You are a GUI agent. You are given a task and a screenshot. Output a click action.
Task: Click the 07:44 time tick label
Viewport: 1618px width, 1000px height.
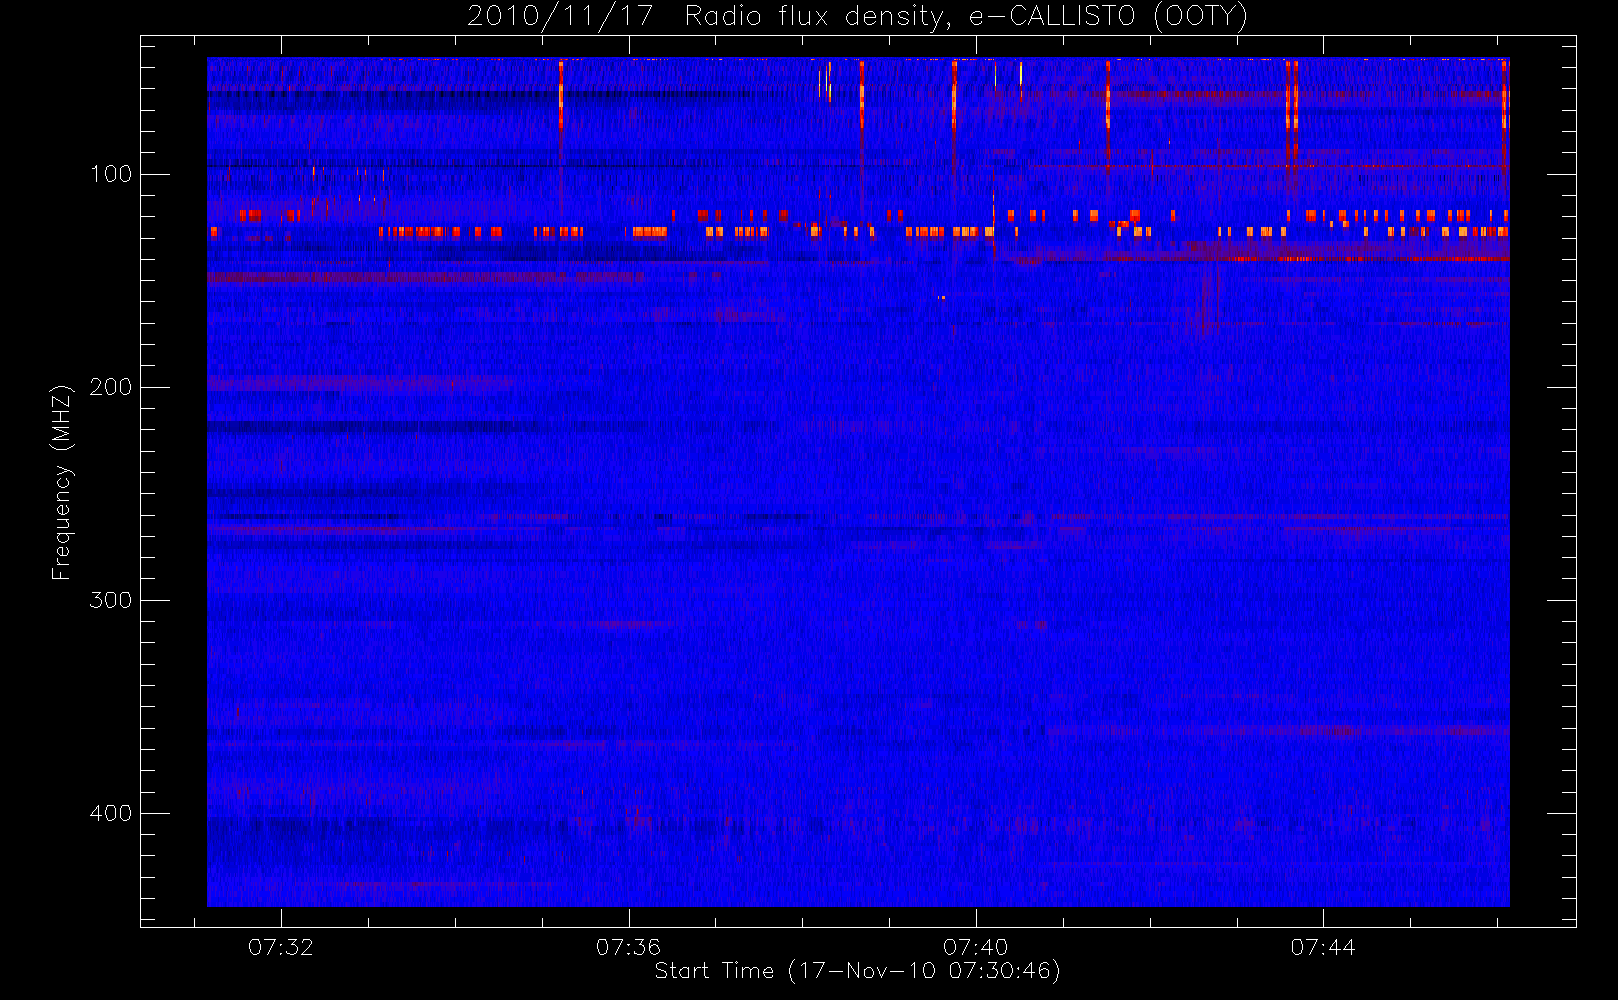(1323, 947)
